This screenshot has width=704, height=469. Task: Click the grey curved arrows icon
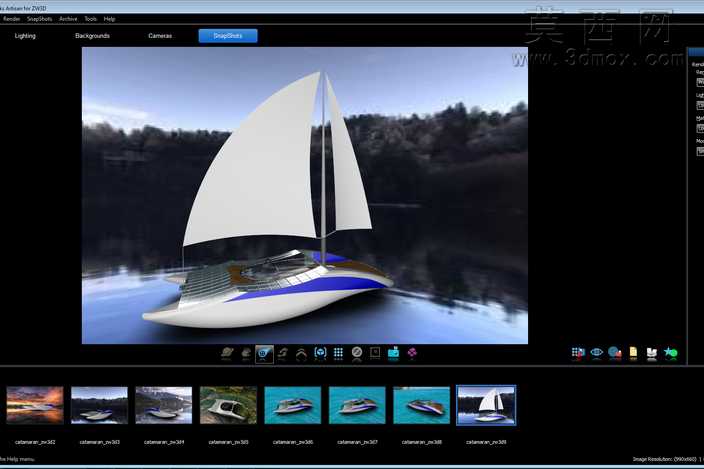click(x=282, y=353)
